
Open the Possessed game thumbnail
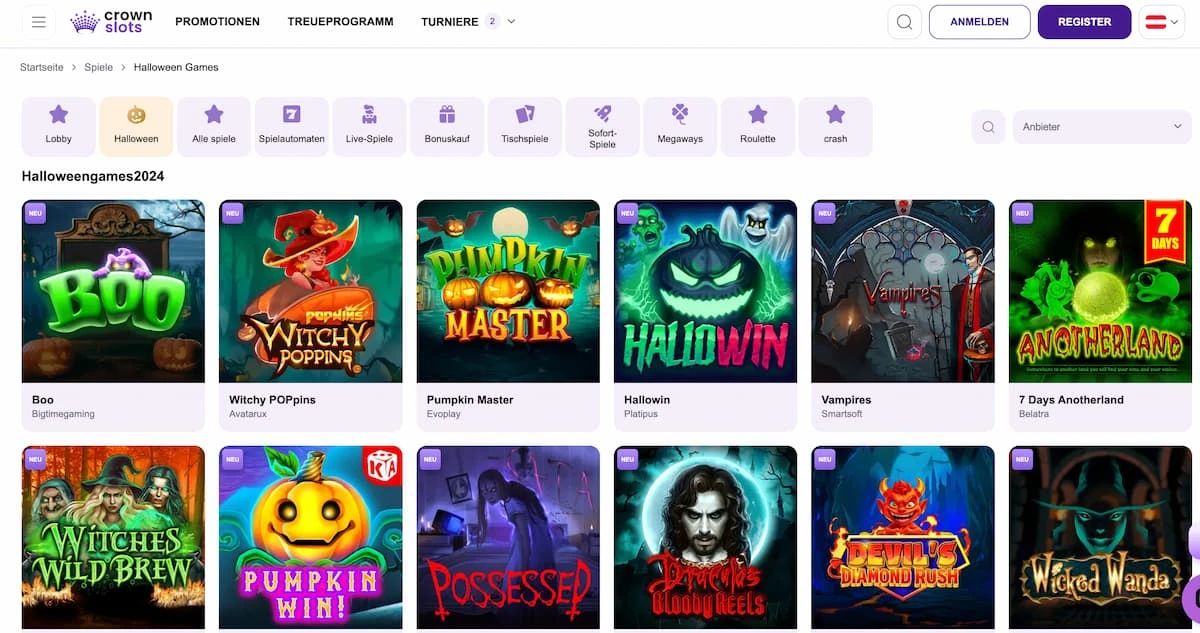[508, 538]
